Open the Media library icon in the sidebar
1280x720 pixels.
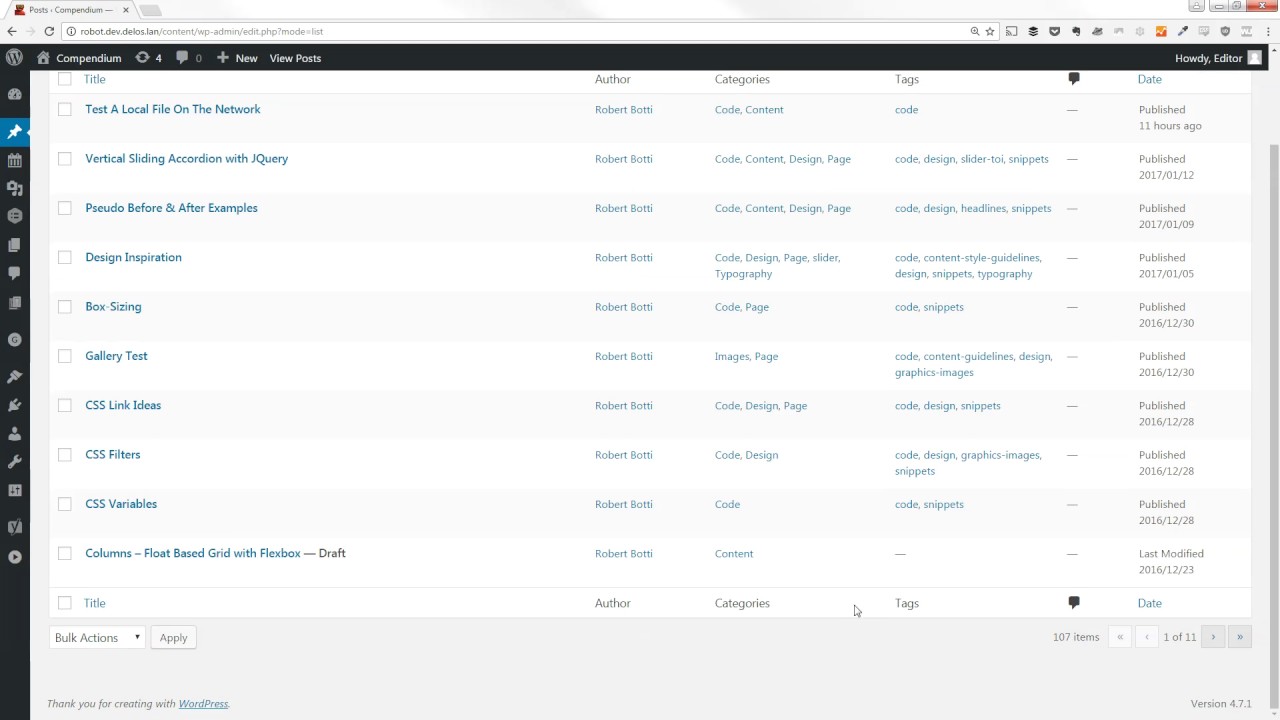pyautogui.click(x=14, y=188)
